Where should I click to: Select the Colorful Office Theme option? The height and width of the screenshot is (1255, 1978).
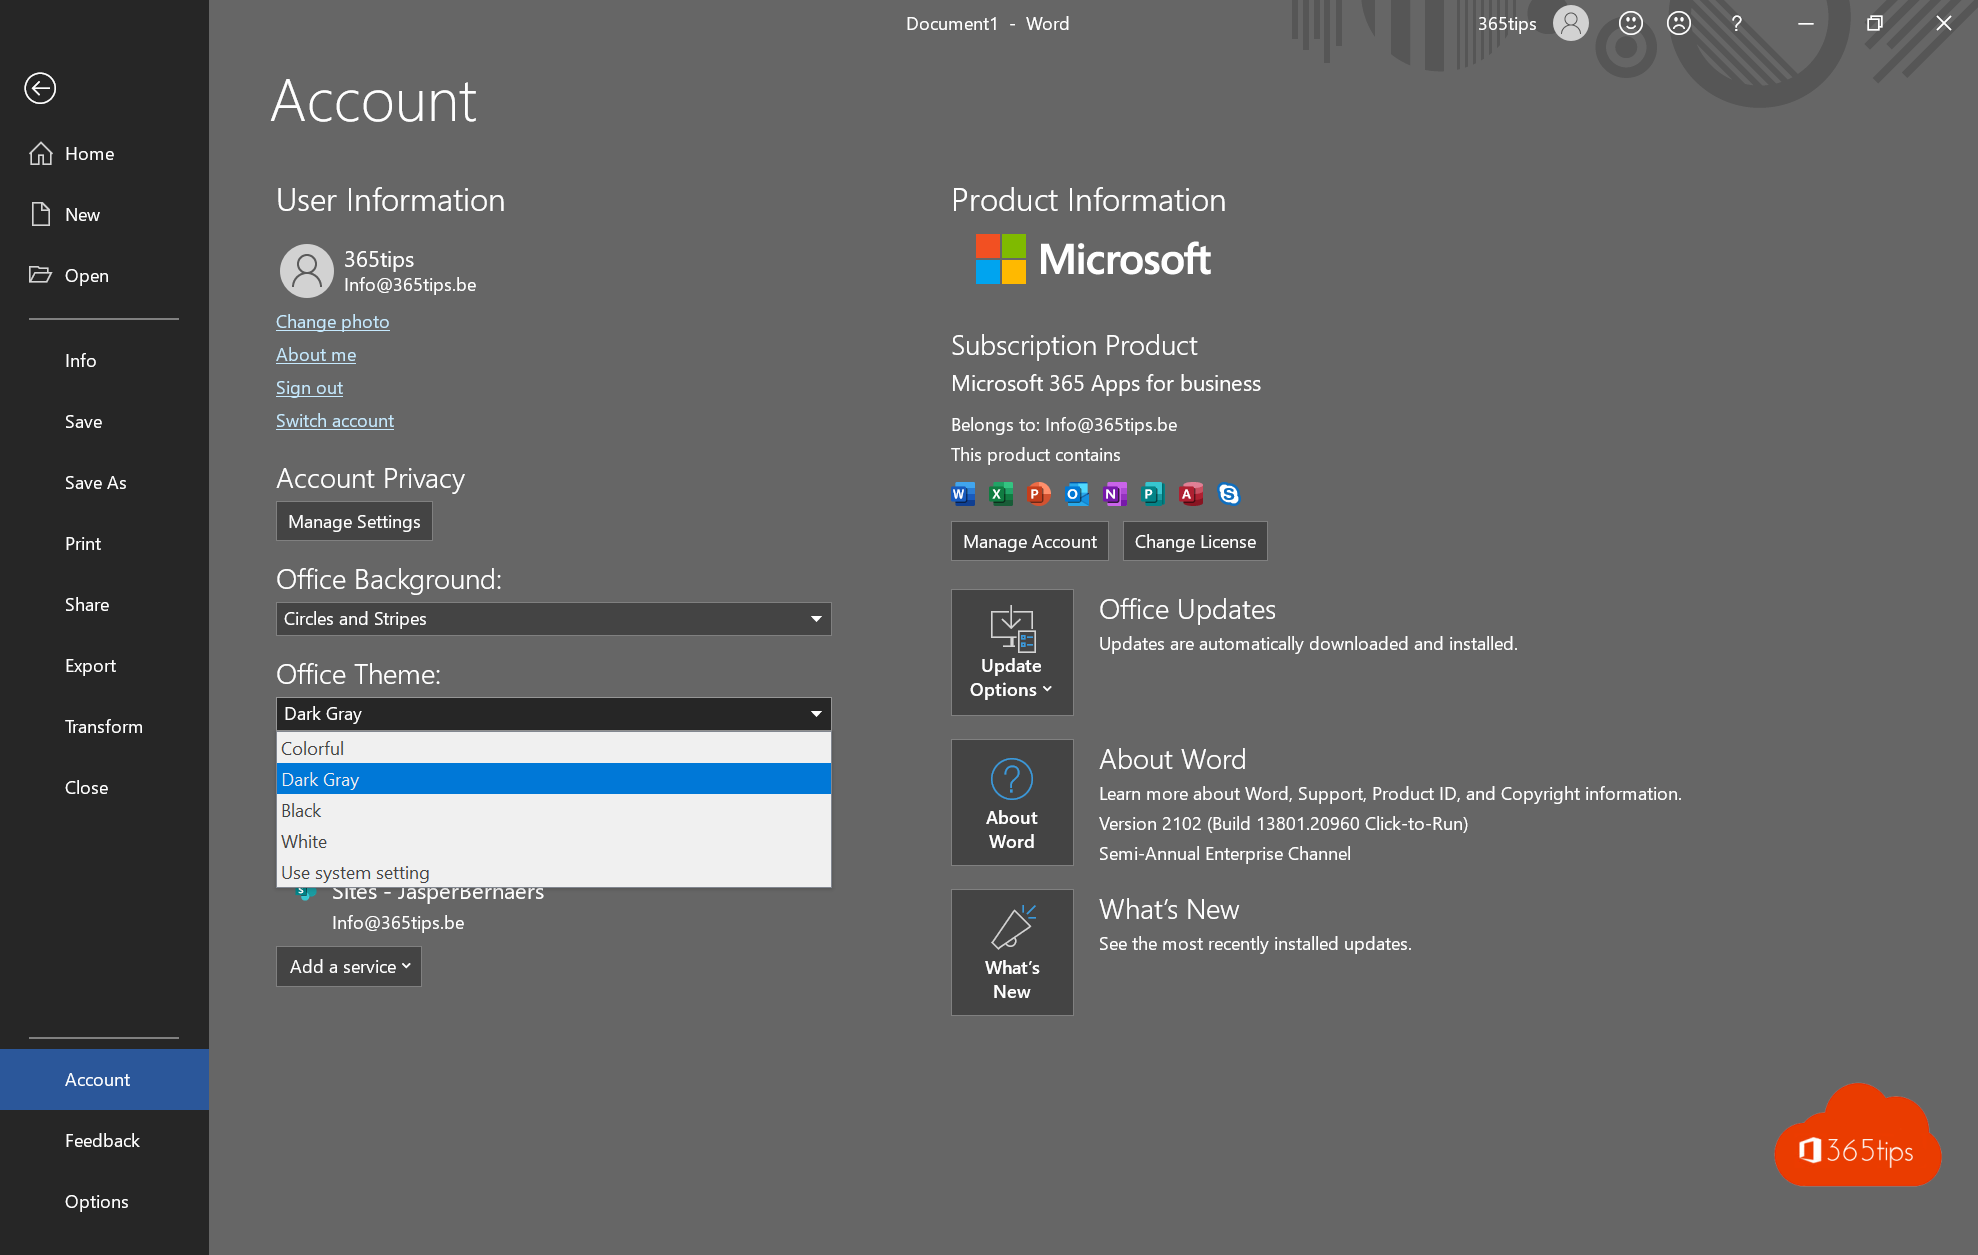click(x=552, y=746)
